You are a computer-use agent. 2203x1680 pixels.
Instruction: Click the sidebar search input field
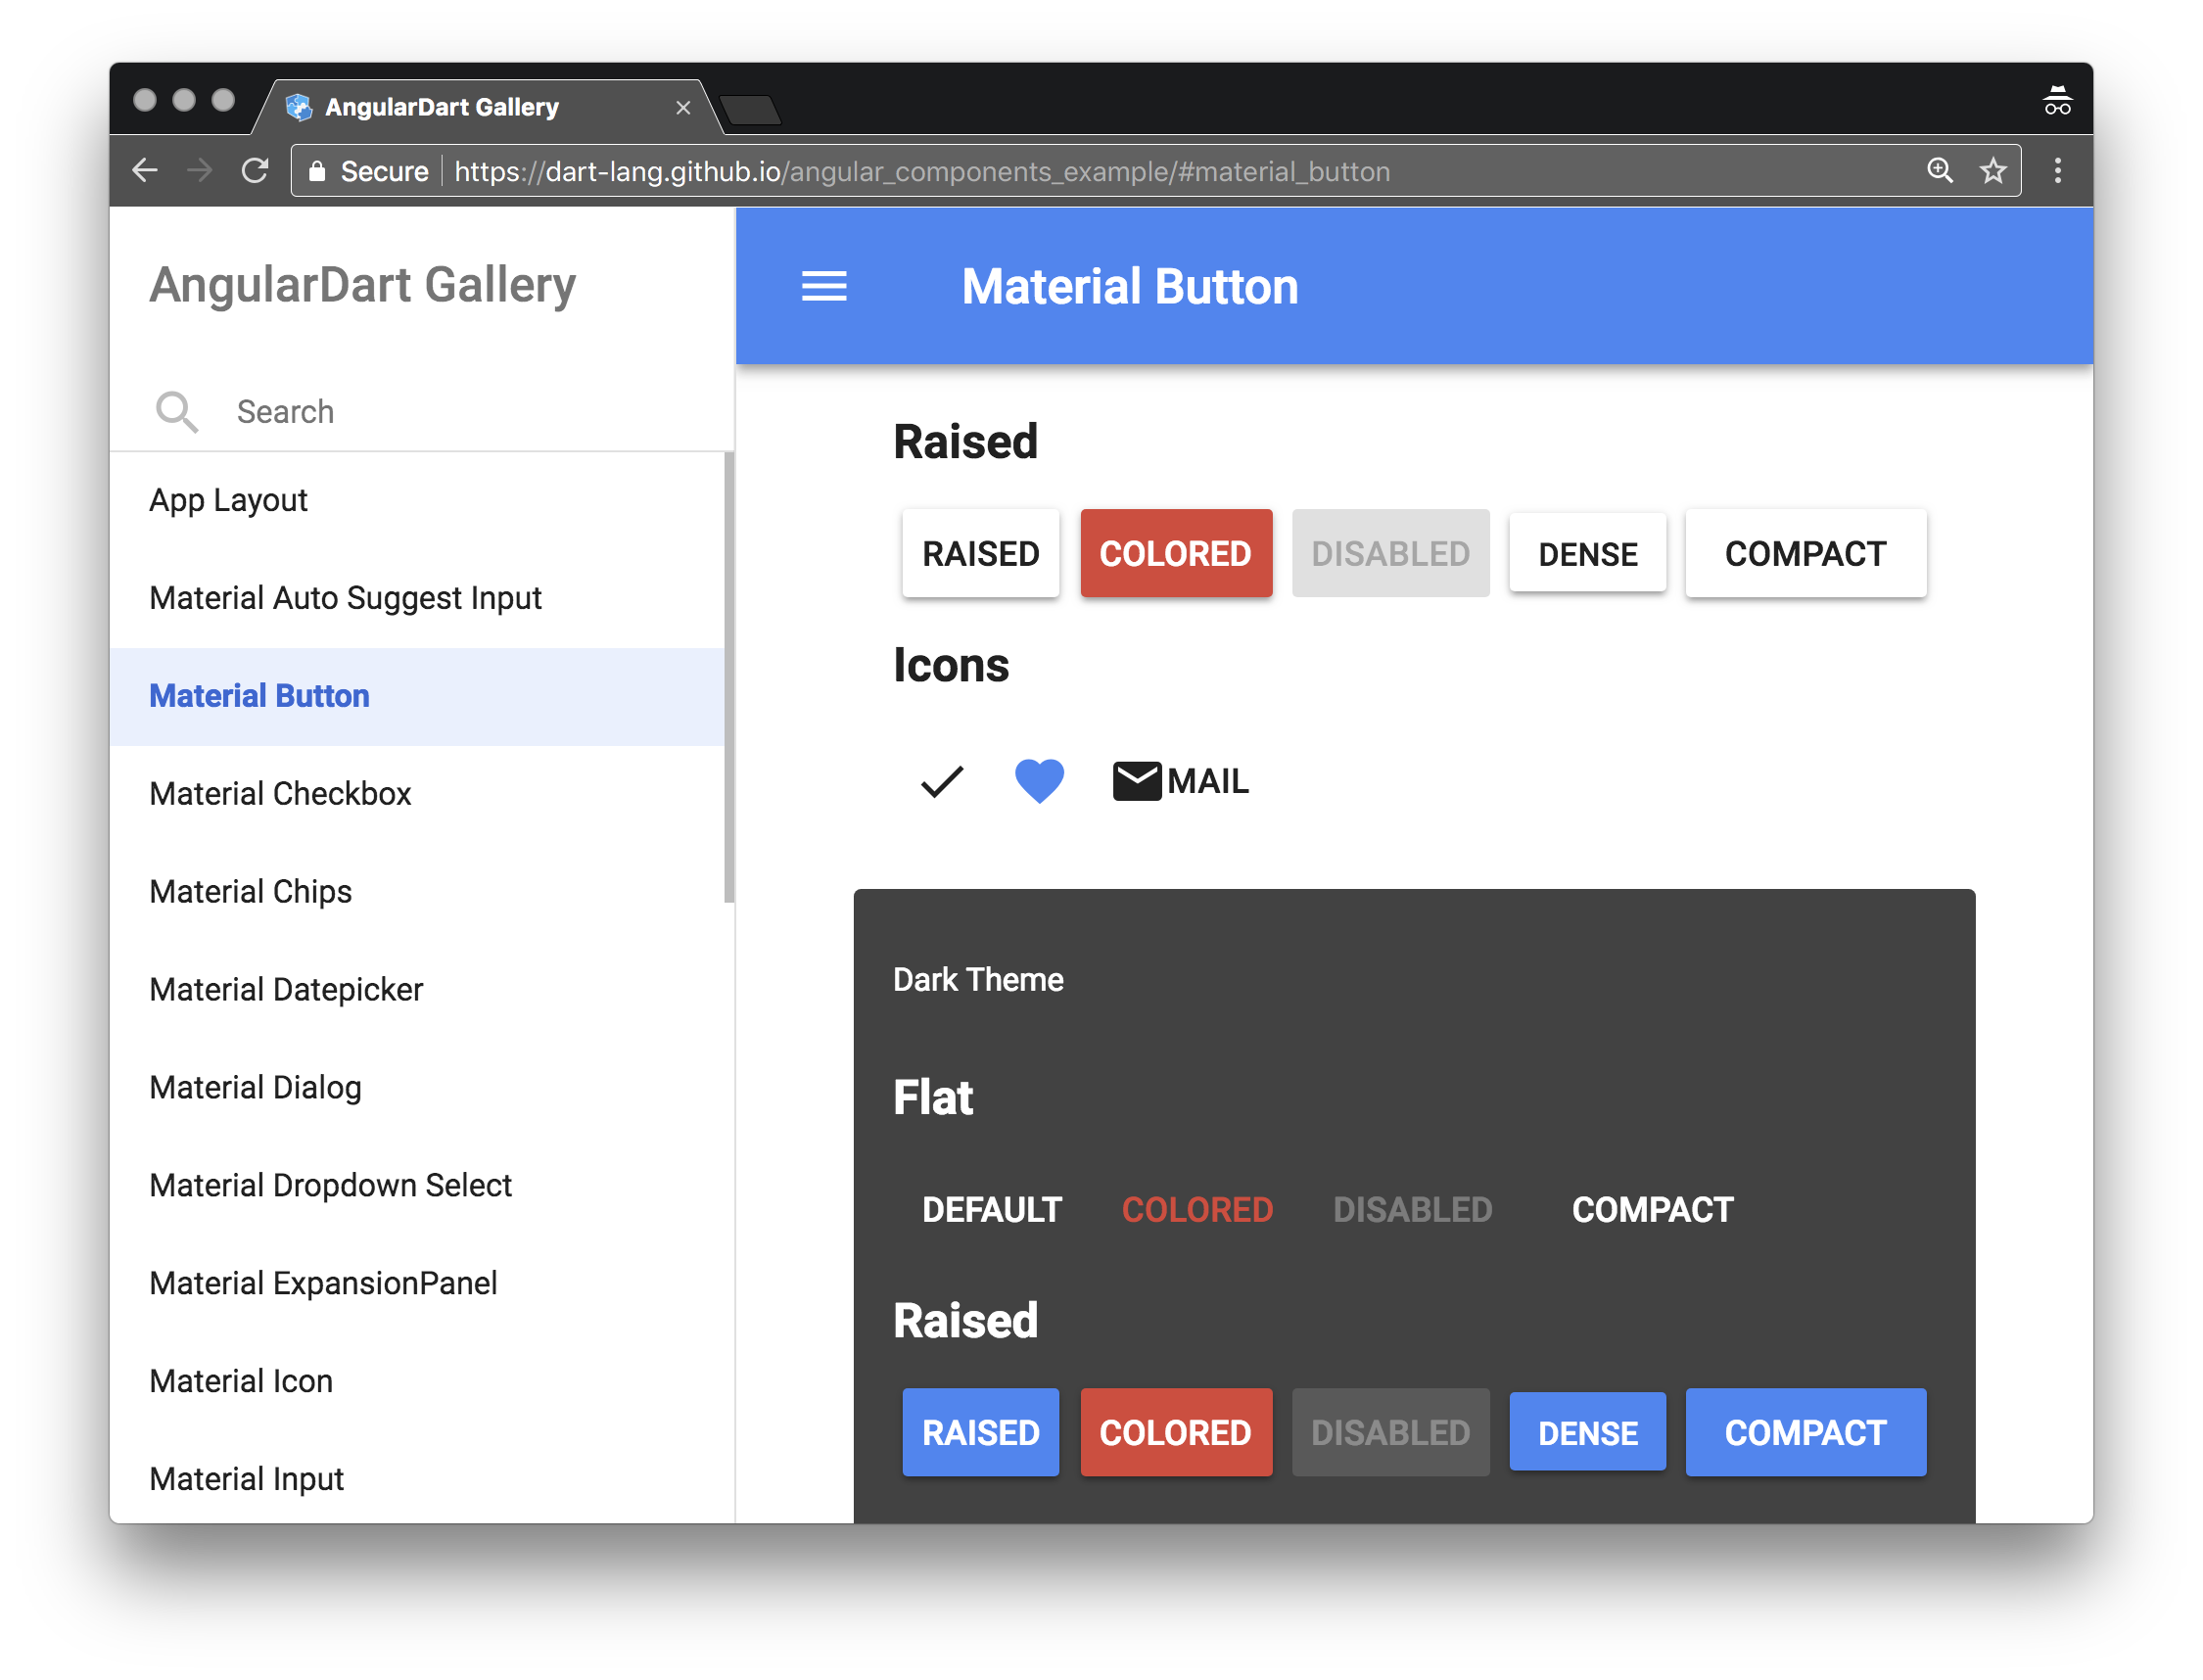424,411
